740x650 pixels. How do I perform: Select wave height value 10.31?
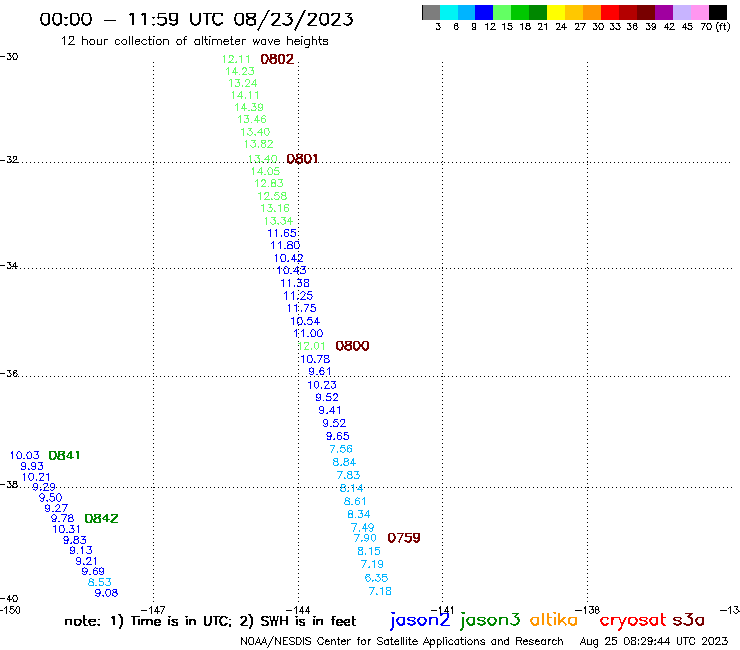[x=66, y=529]
